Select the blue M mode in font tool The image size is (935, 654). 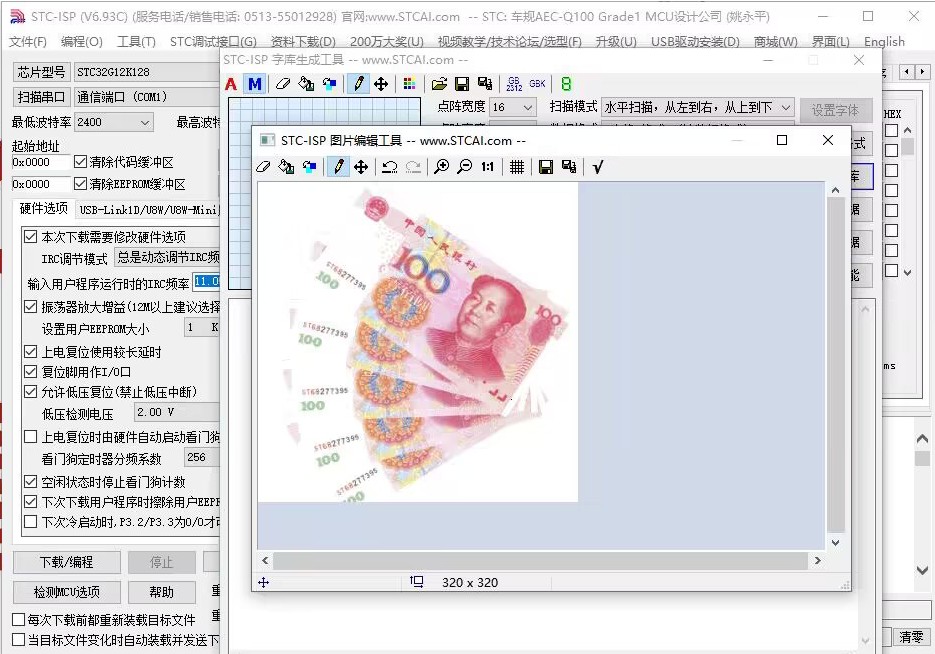[255, 84]
